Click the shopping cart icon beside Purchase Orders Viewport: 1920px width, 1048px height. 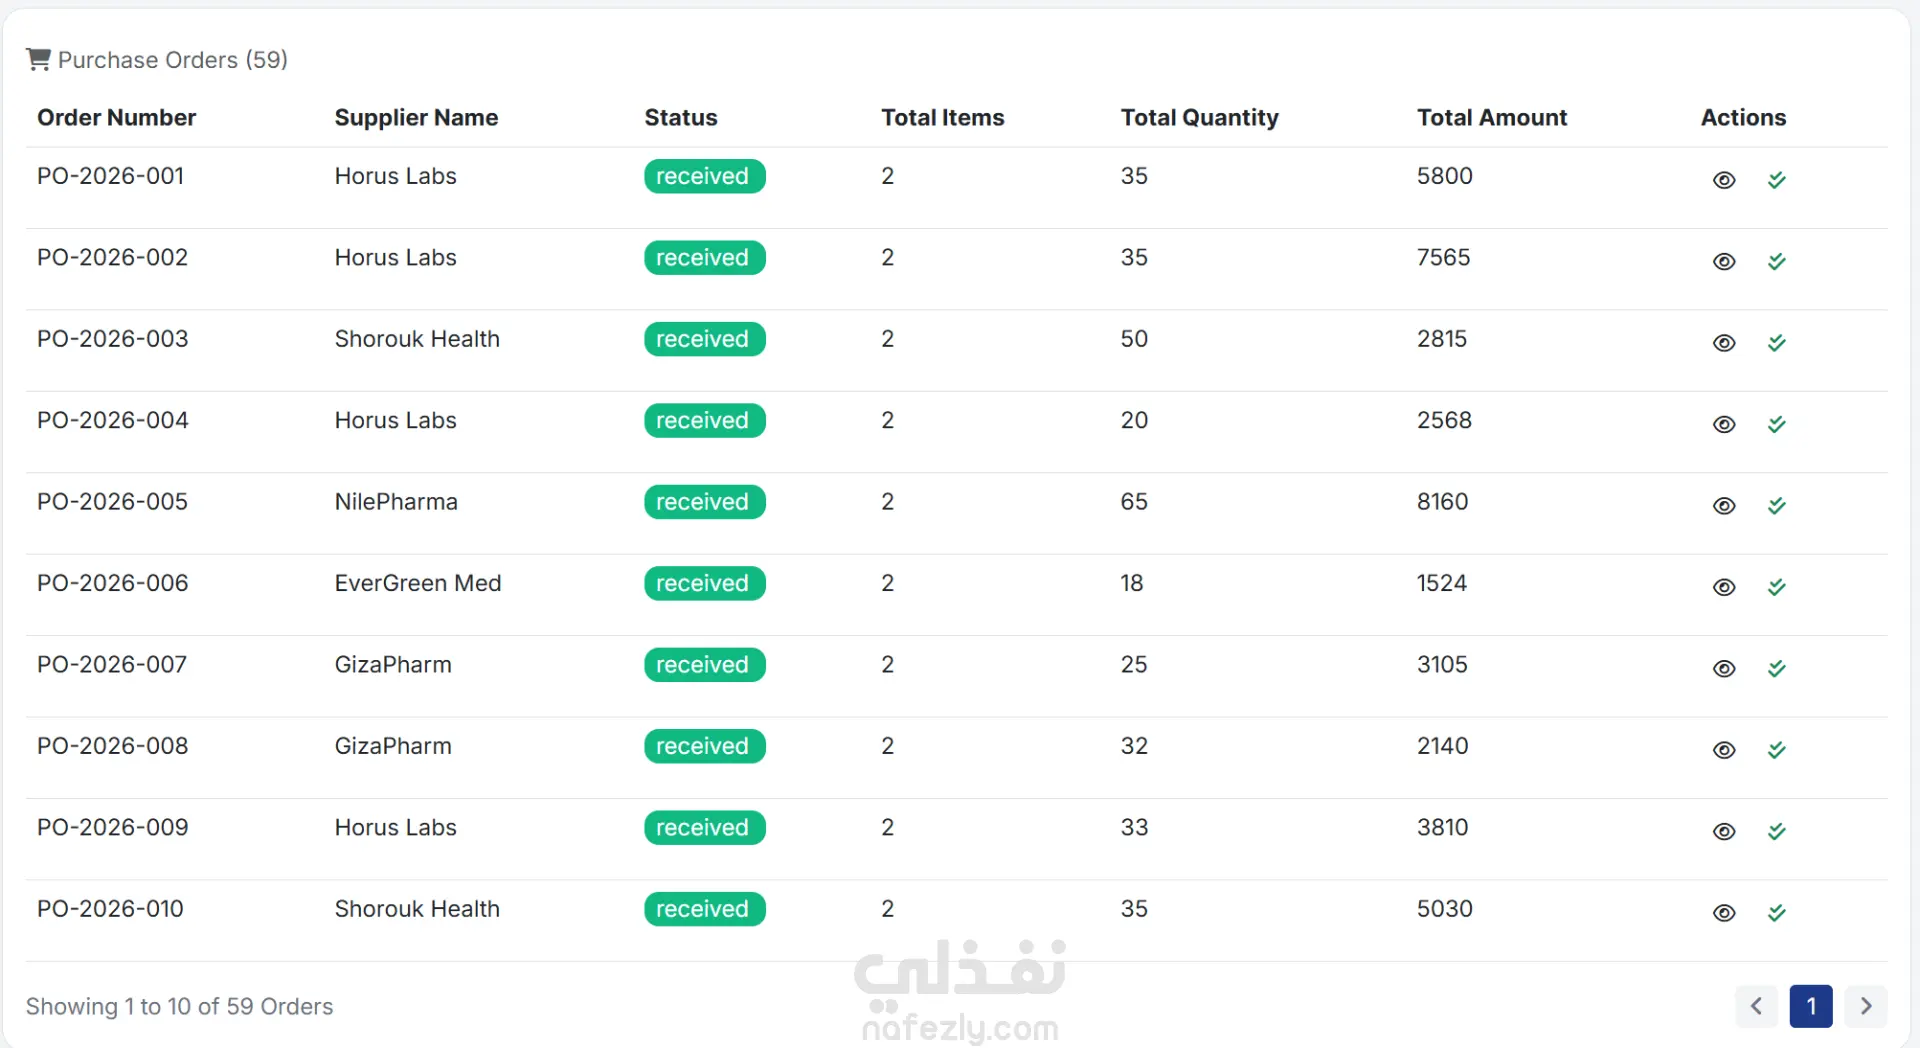coord(38,60)
